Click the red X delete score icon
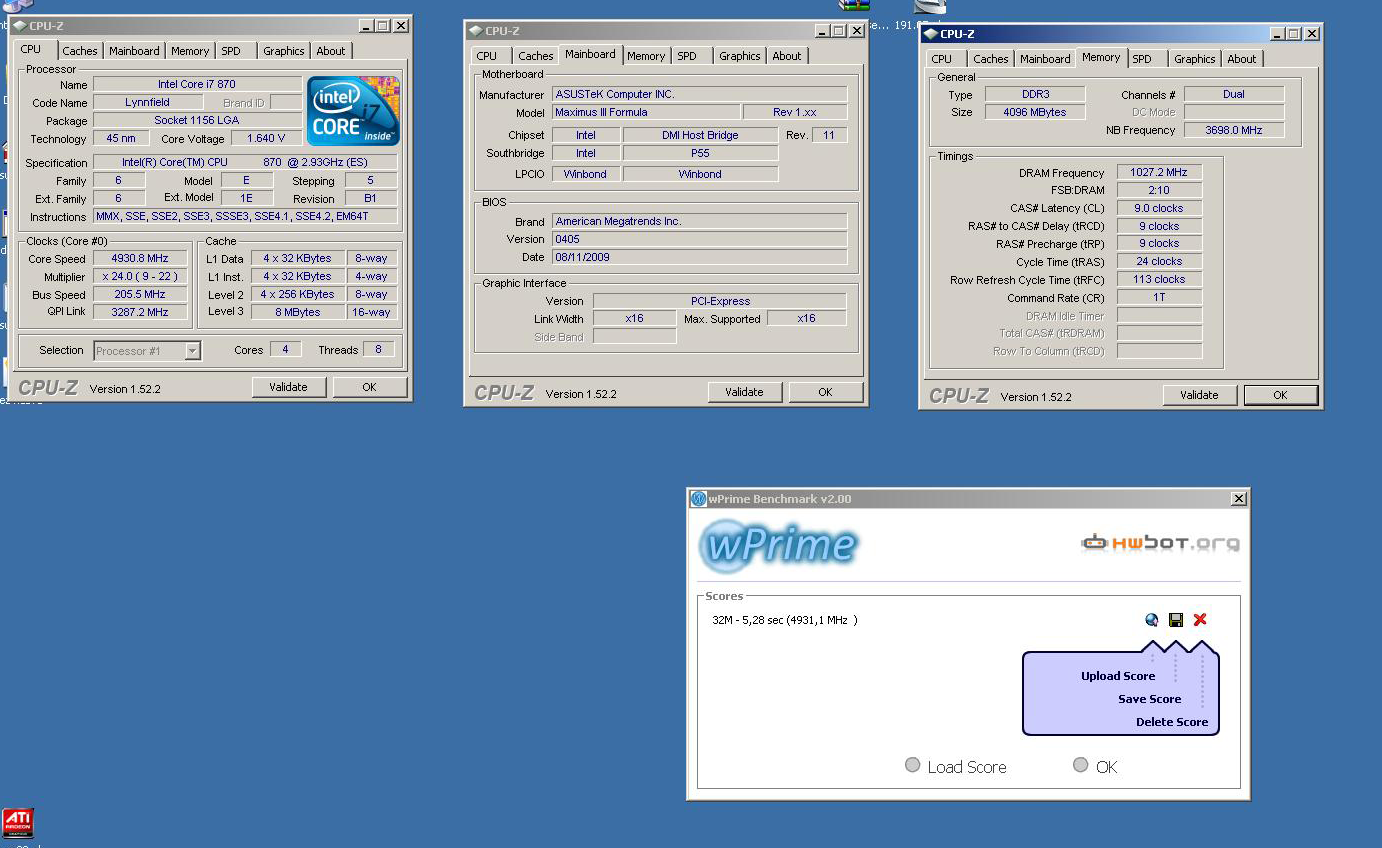The height and width of the screenshot is (848, 1382). tap(1200, 620)
